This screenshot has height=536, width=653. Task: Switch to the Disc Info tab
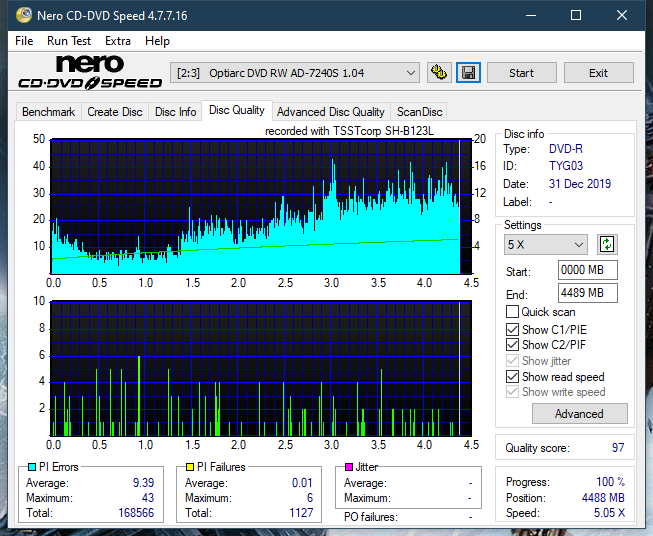click(x=175, y=112)
